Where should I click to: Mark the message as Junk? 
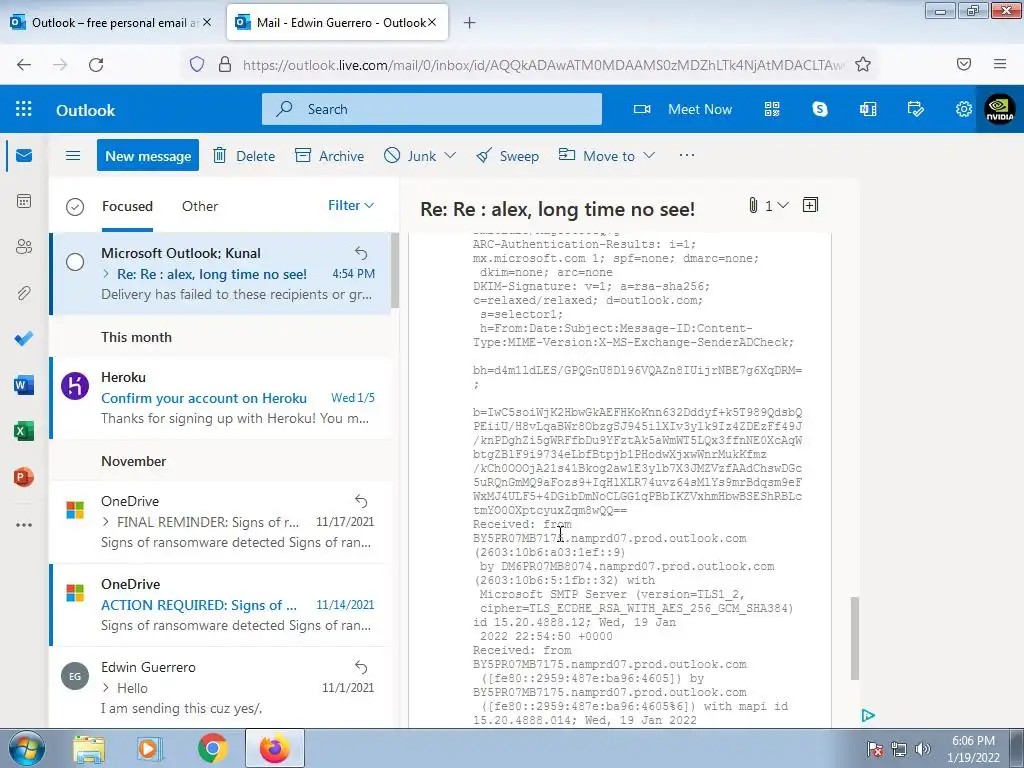tap(410, 155)
